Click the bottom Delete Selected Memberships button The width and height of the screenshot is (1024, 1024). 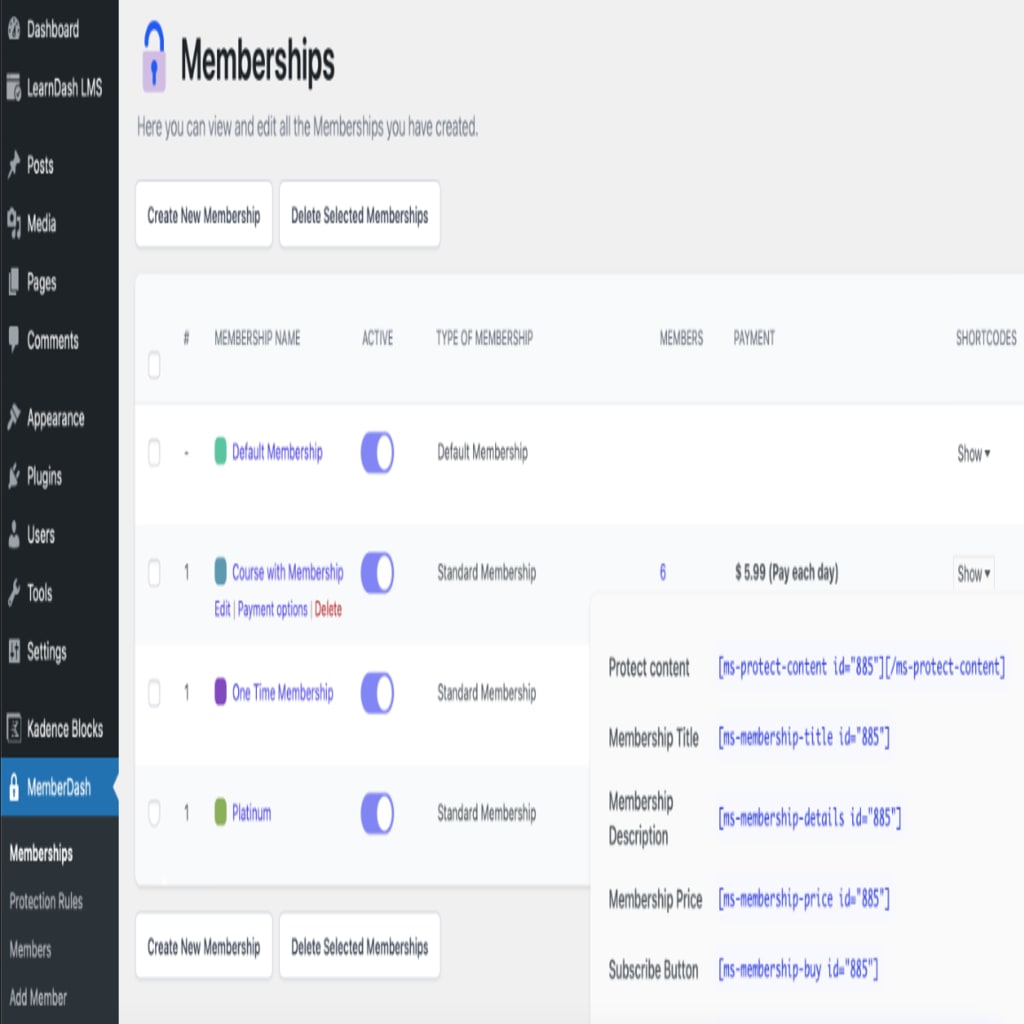[360, 946]
